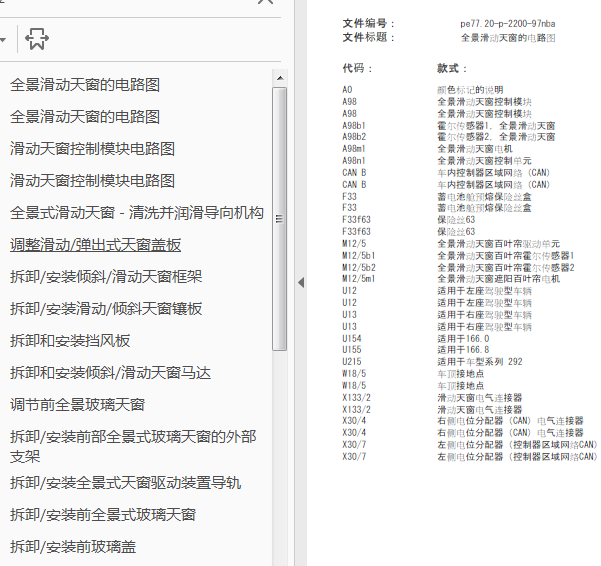601x566 pixels.
Task: Click code M12/5m1
Action: [359, 279]
